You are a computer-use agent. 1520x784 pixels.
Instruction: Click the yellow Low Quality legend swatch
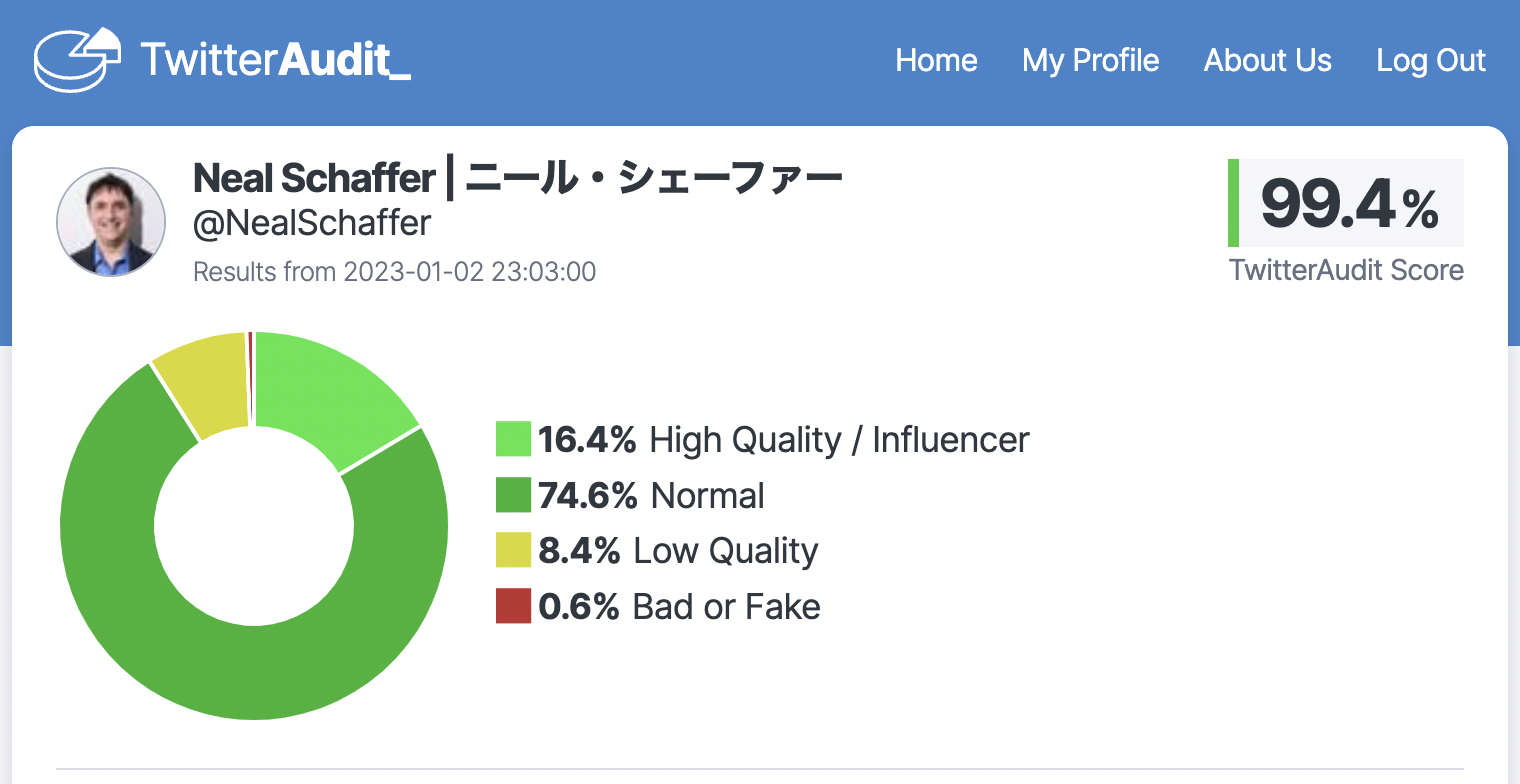513,551
